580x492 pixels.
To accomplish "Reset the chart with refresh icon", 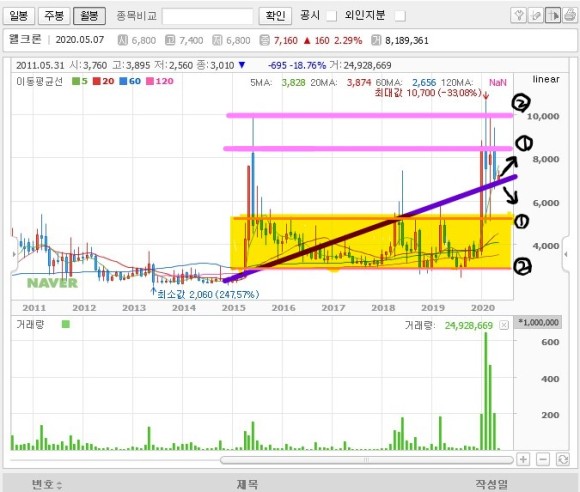I will (x=563, y=459).
